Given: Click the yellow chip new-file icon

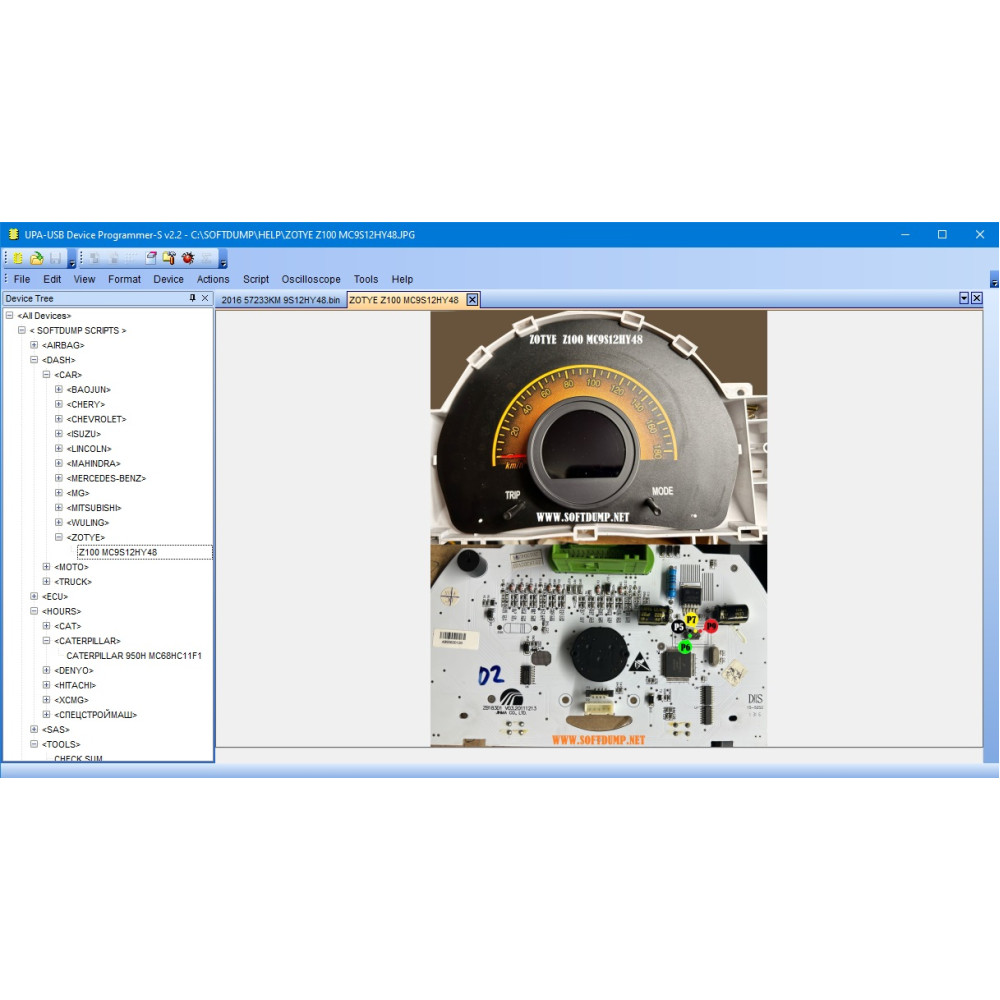Looking at the screenshot, I should [18, 258].
